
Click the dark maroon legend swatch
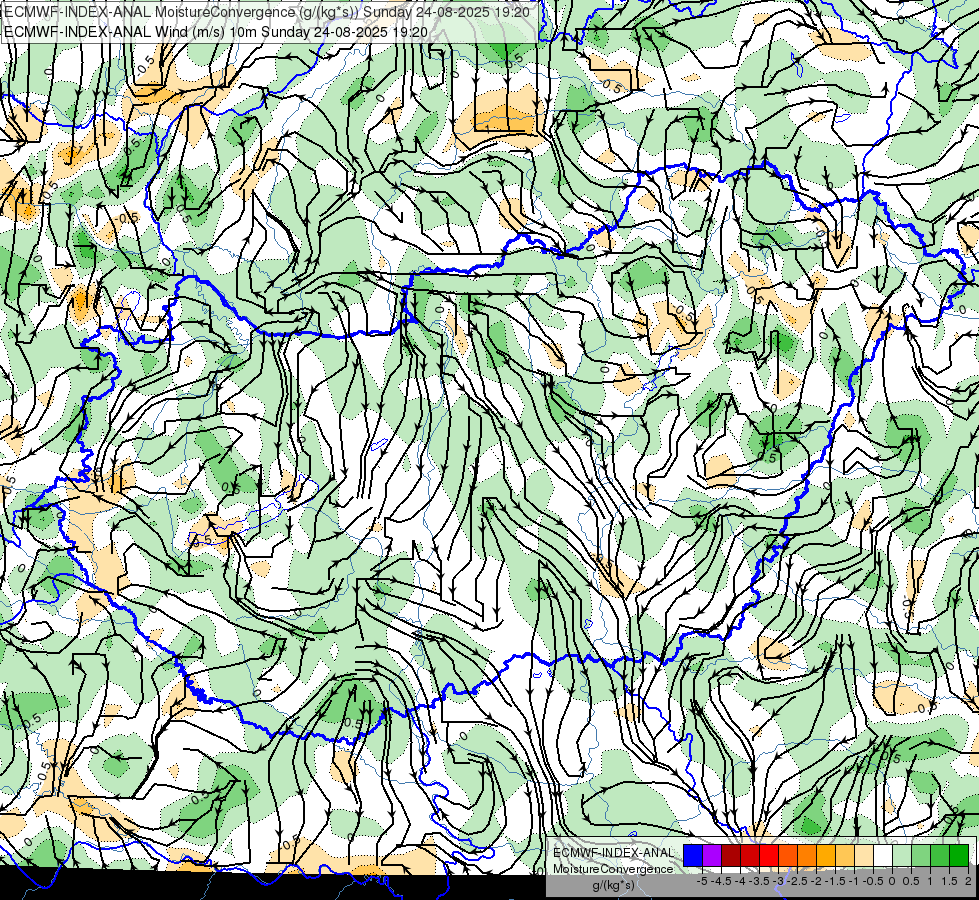tap(731, 855)
